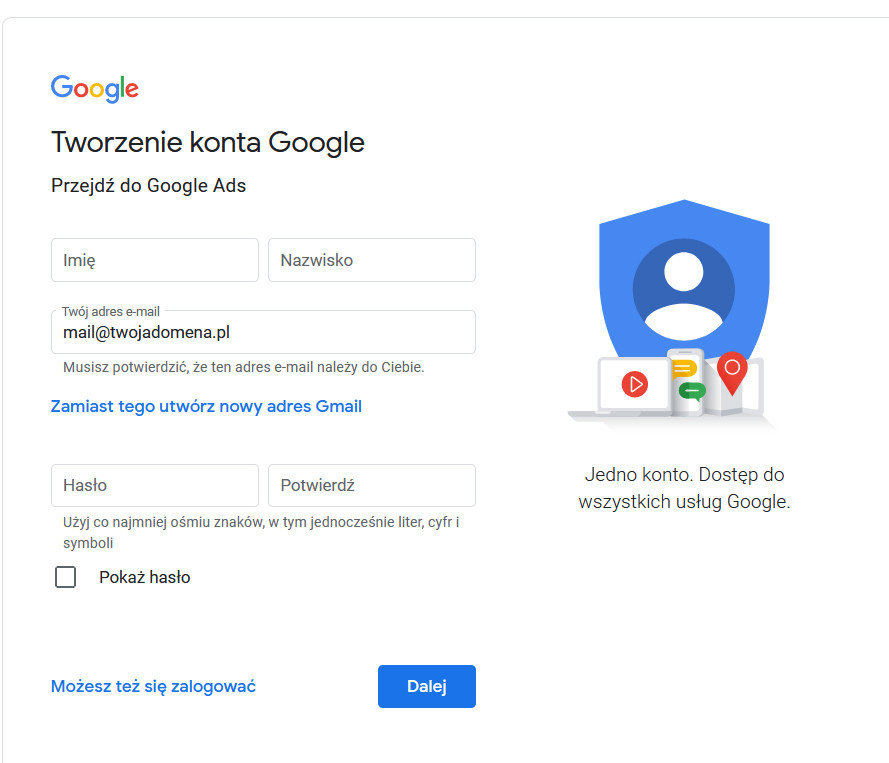Click the Pokaż hasło label
889x763 pixels.
tap(145, 577)
